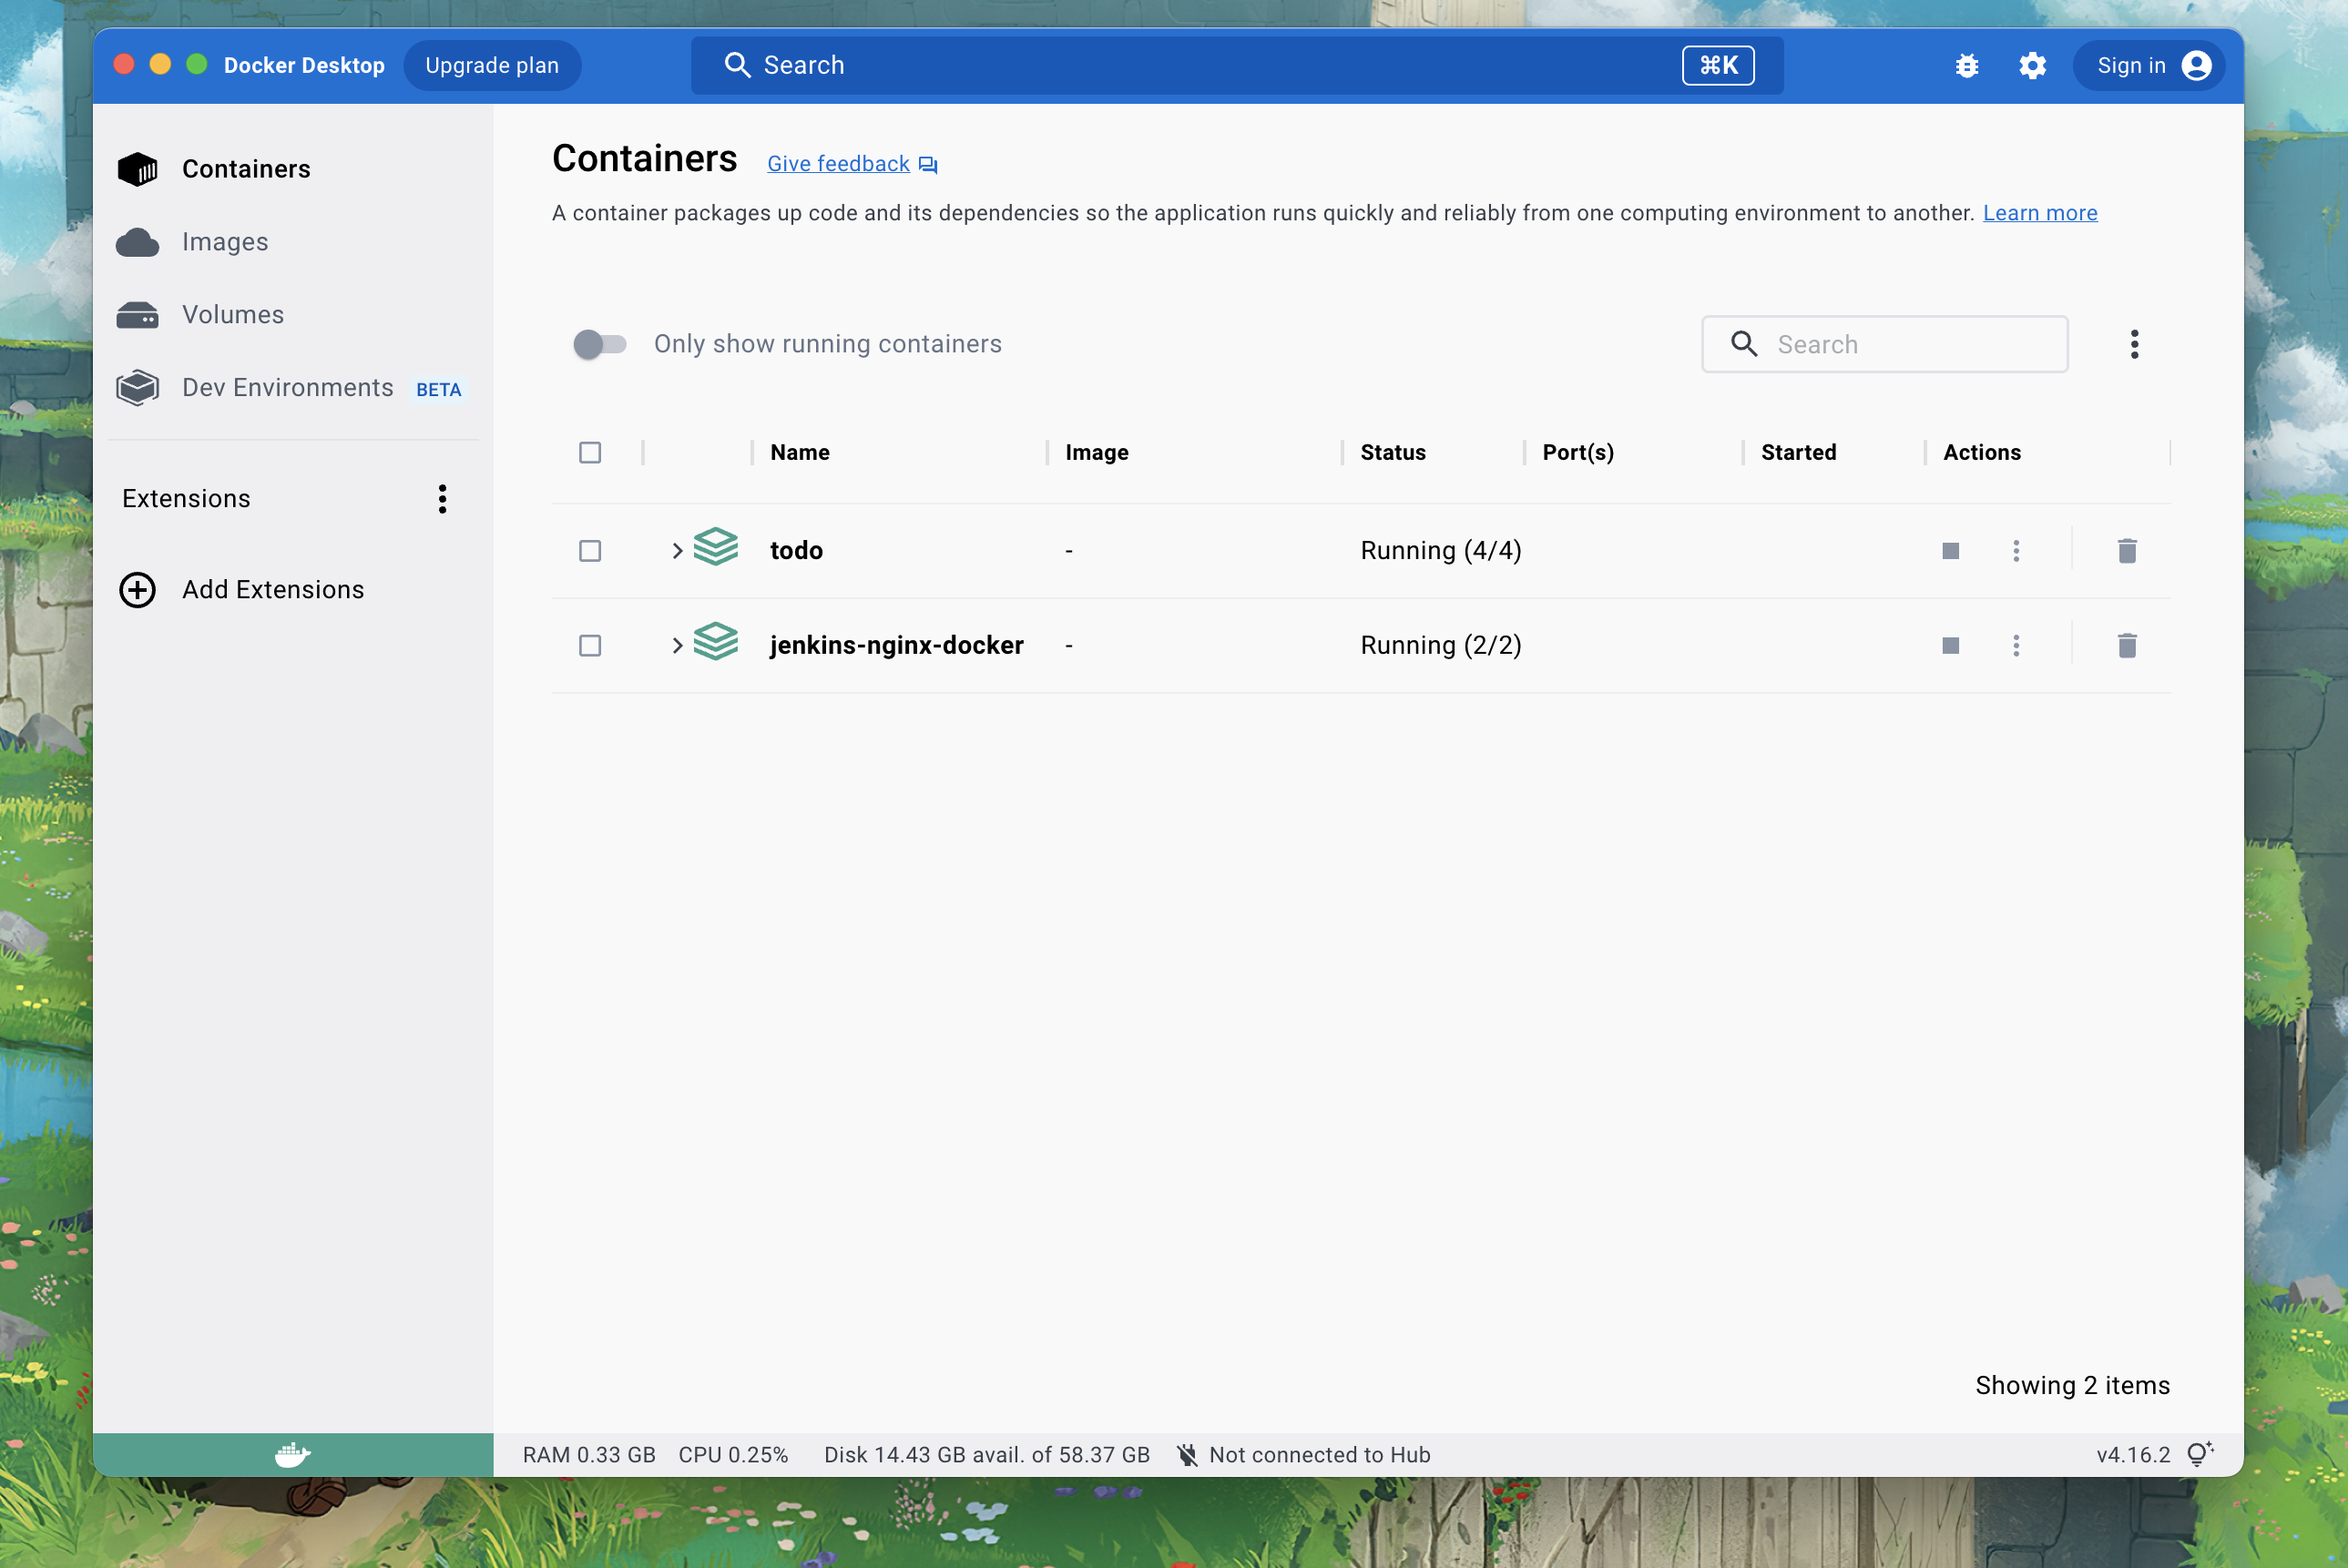Click the Actions column header

(x=1982, y=453)
